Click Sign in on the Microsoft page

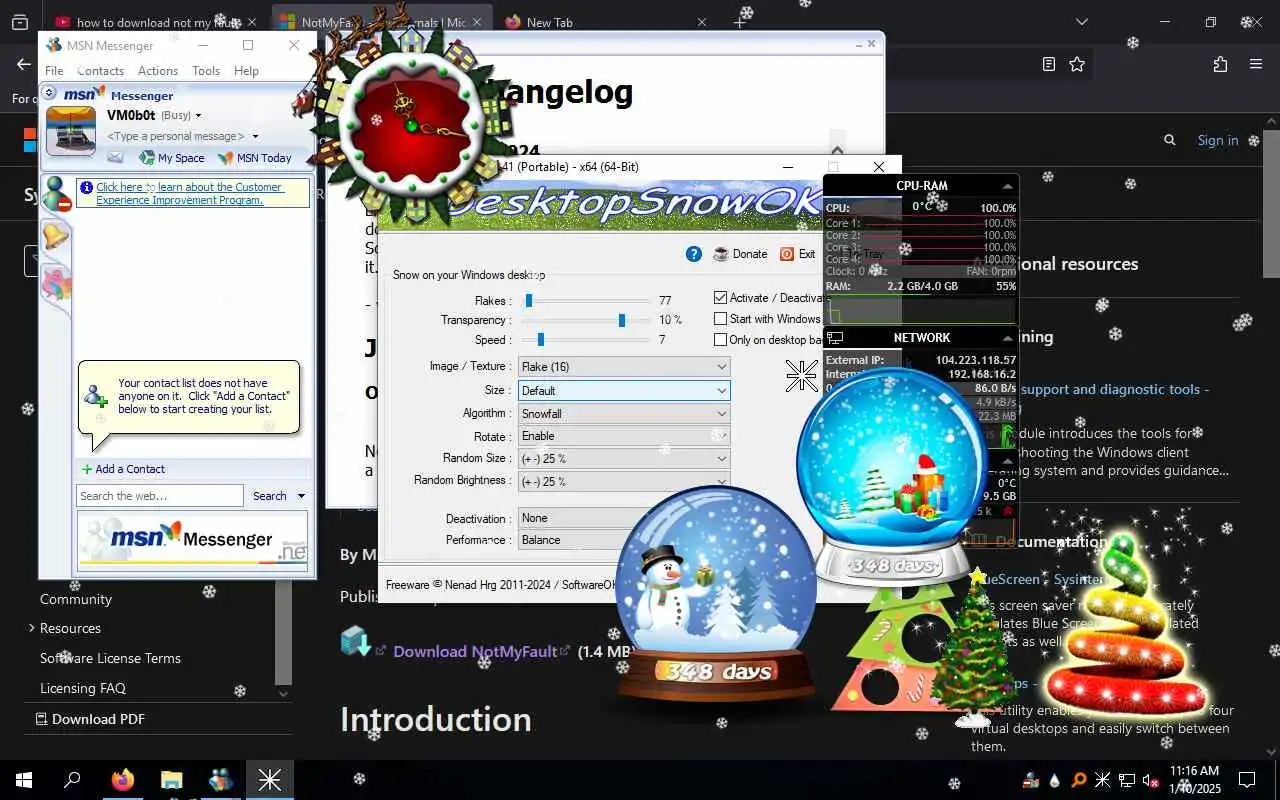1218,141
